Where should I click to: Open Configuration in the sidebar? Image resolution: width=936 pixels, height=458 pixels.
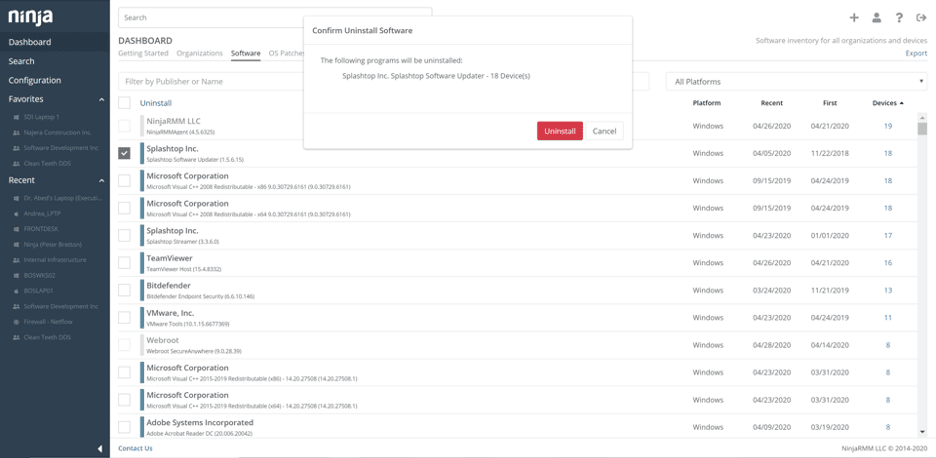(x=35, y=80)
